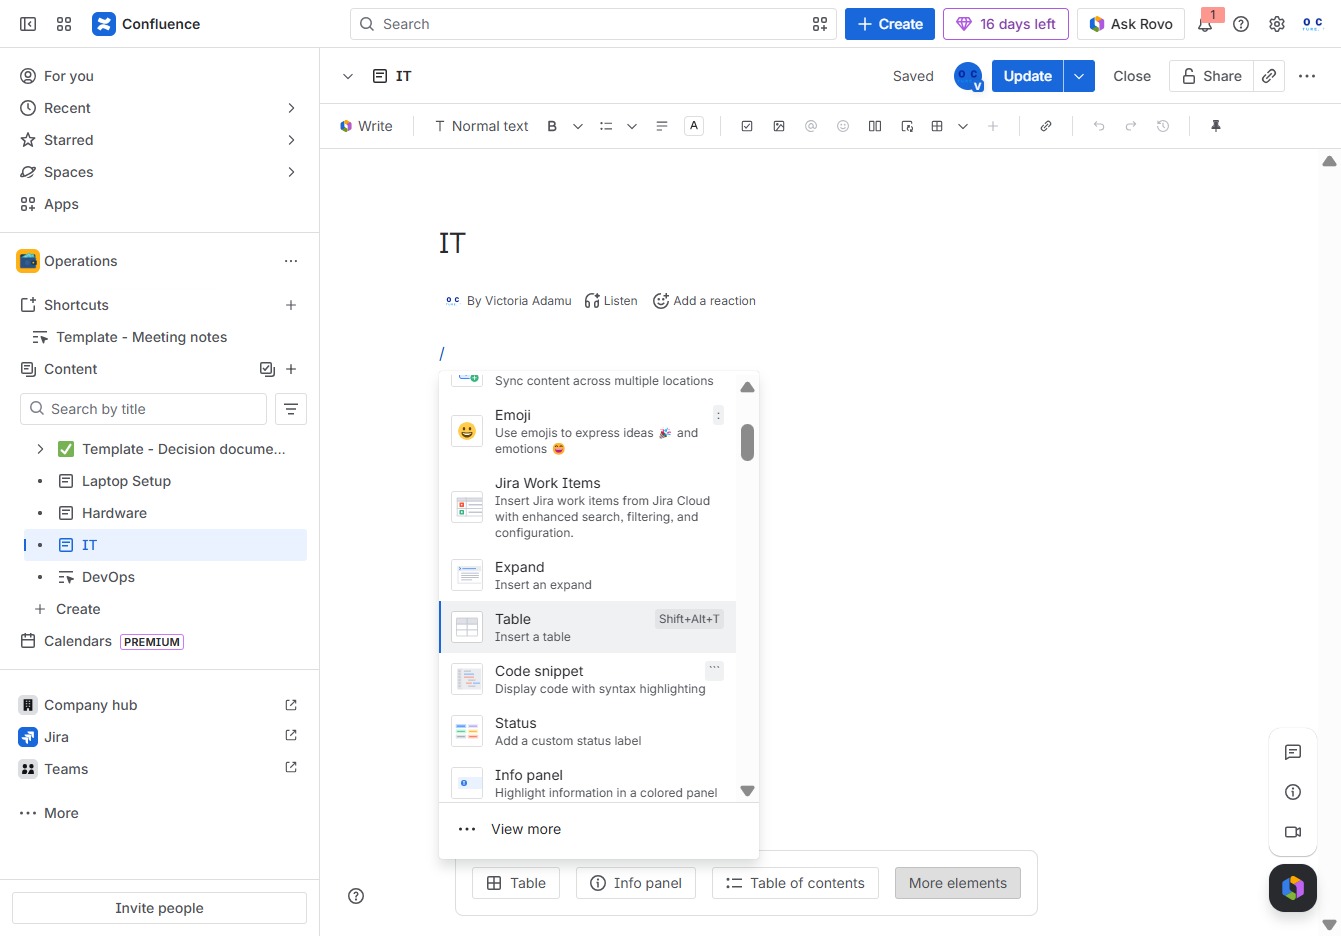
Task: Open the user profile avatar menu
Action: tap(1313, 24)
